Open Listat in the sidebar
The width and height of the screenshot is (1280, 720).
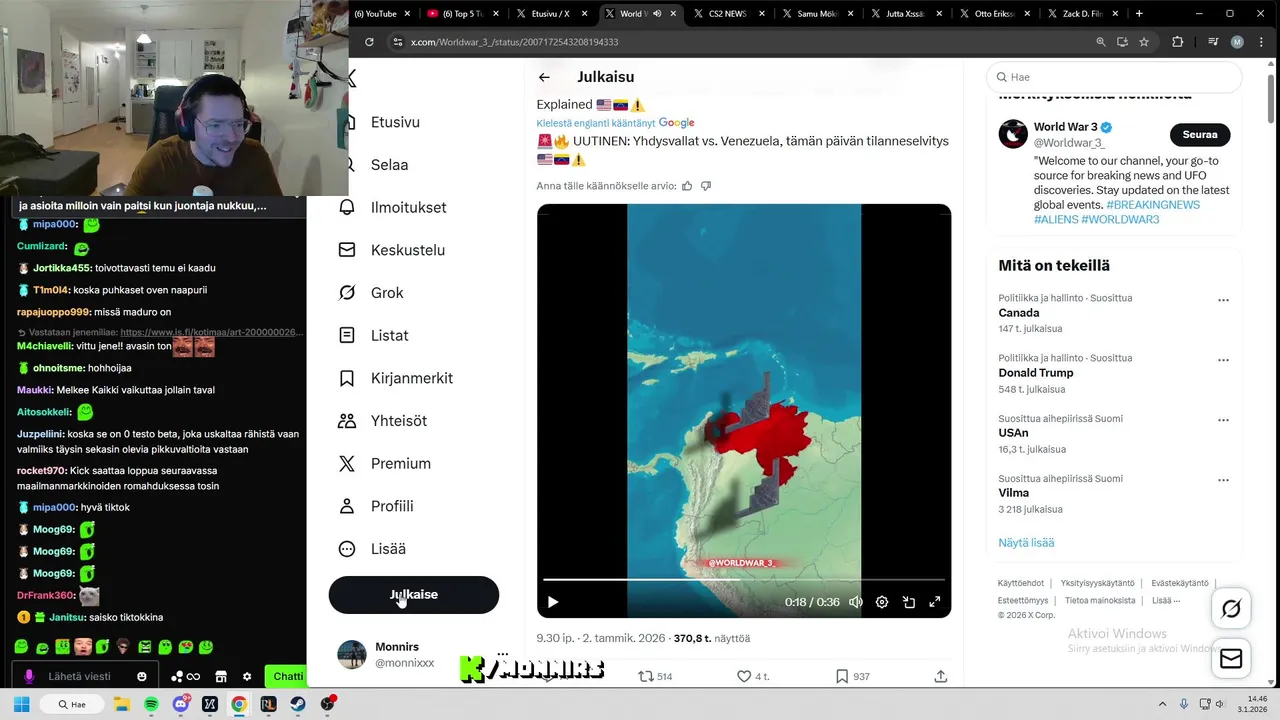click(389, 335)
